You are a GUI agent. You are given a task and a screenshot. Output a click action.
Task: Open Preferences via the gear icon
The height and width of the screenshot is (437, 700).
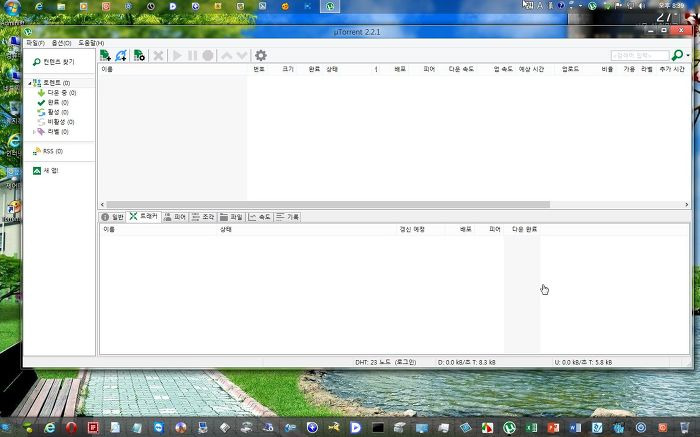tap(261, 55)
